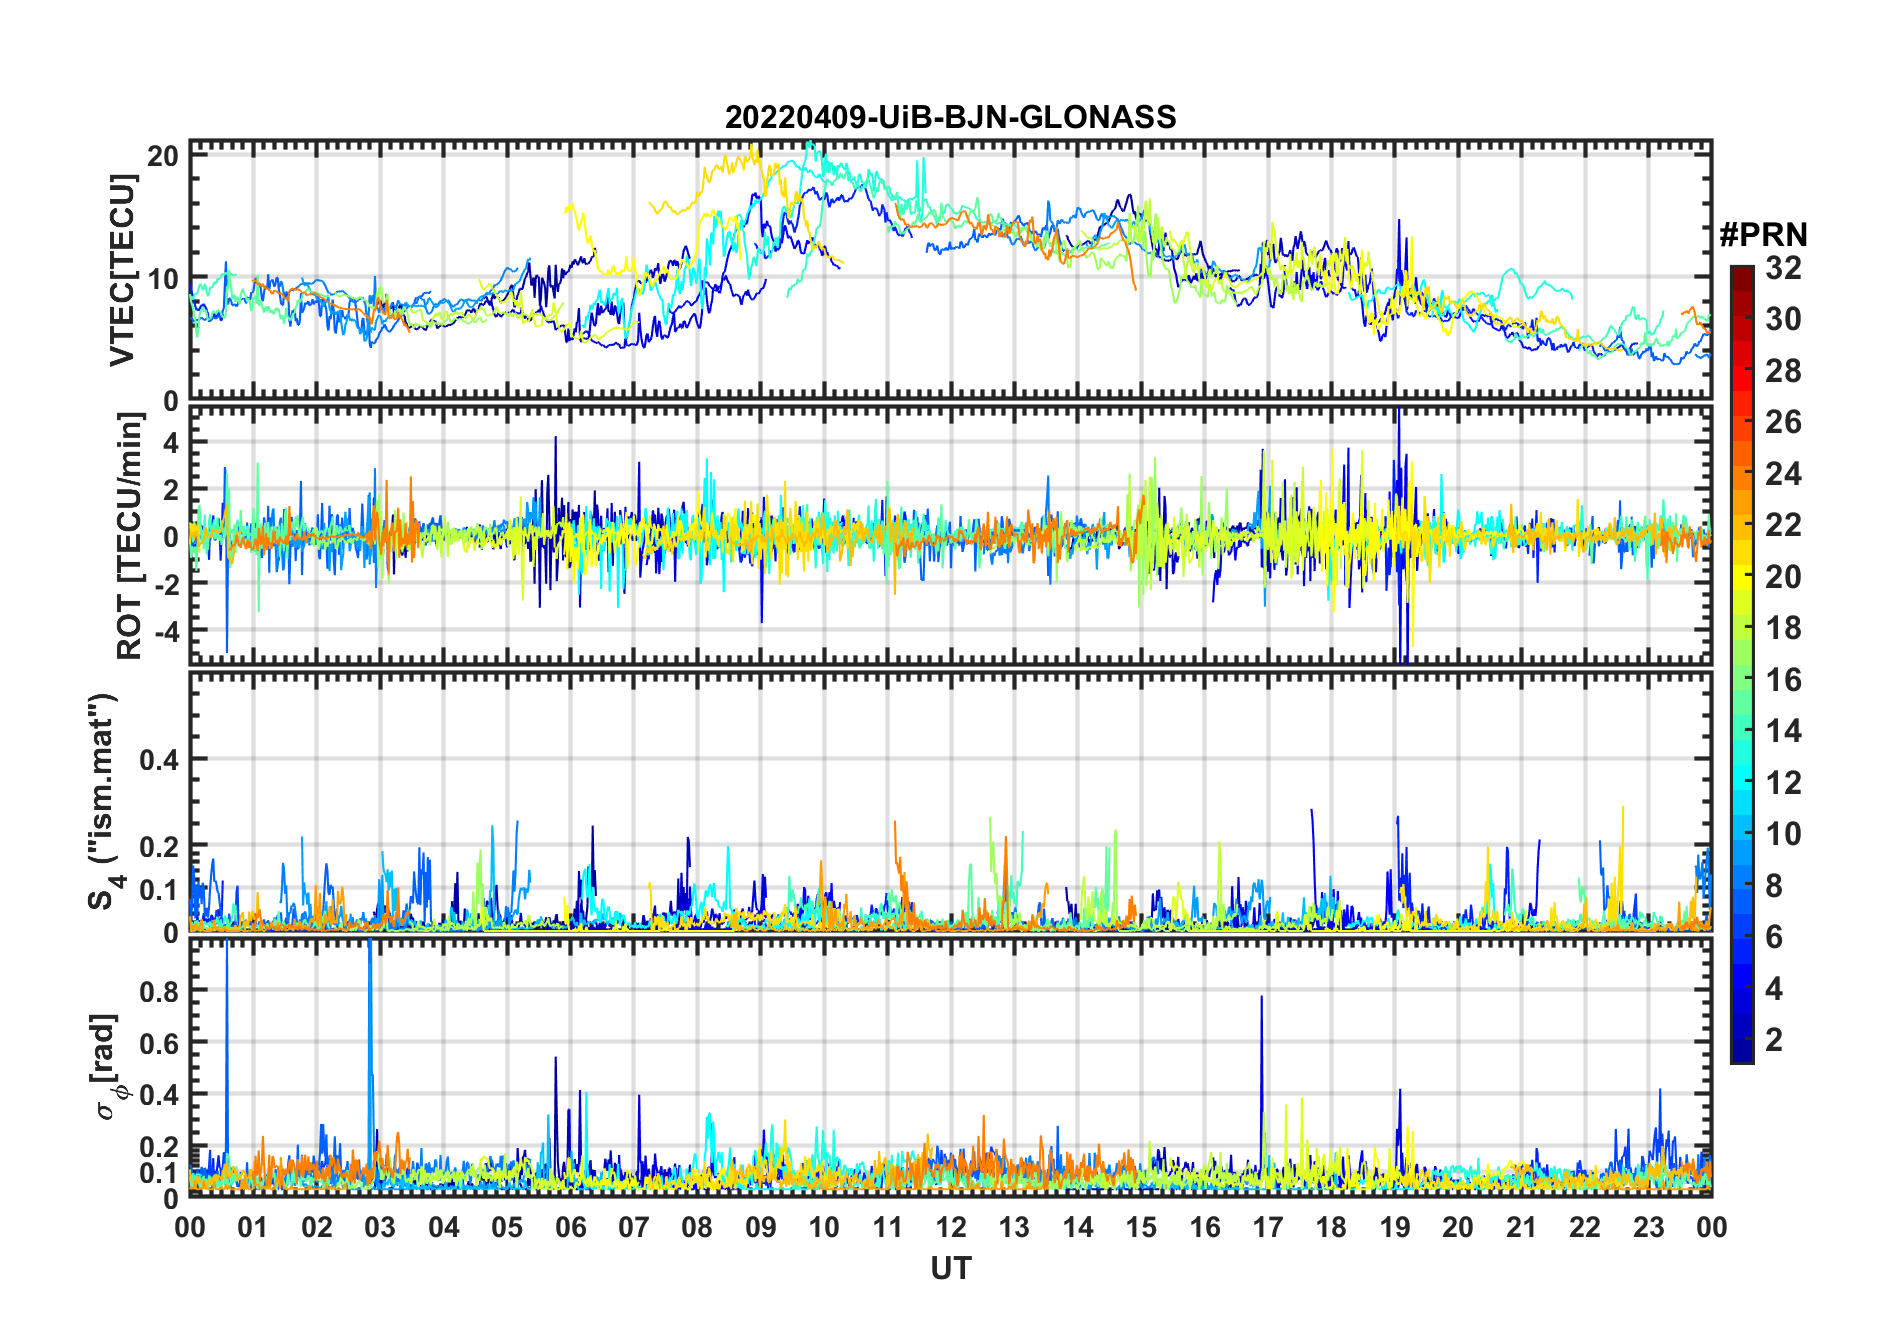This screenshot has width=1902, height=1330.
Task: Click the x-axis hour tick 19
Action: 1394,1228
